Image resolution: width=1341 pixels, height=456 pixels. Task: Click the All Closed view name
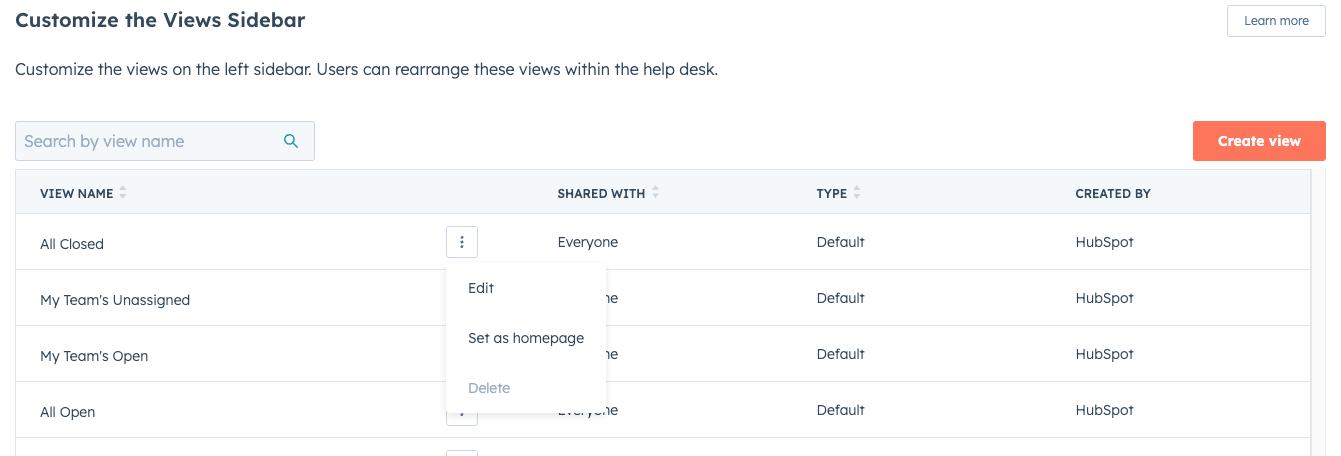pyautogui.click(x=72, y=244)
